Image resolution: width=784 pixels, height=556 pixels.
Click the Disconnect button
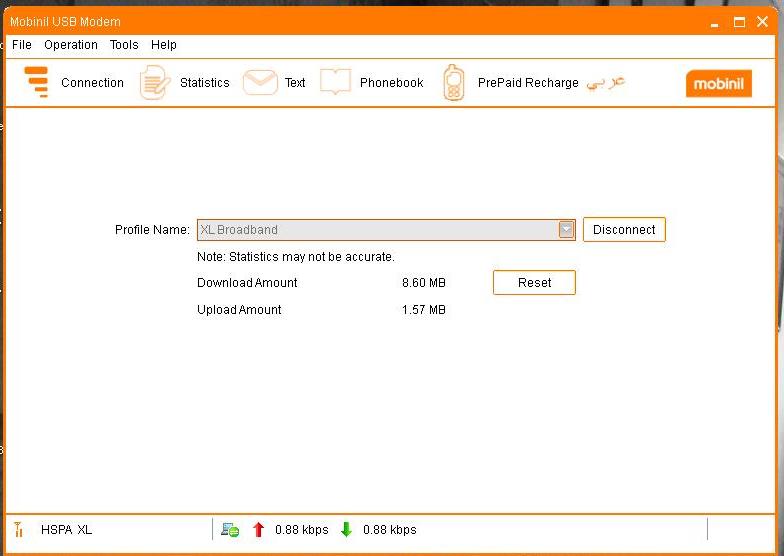click(624, 230)
